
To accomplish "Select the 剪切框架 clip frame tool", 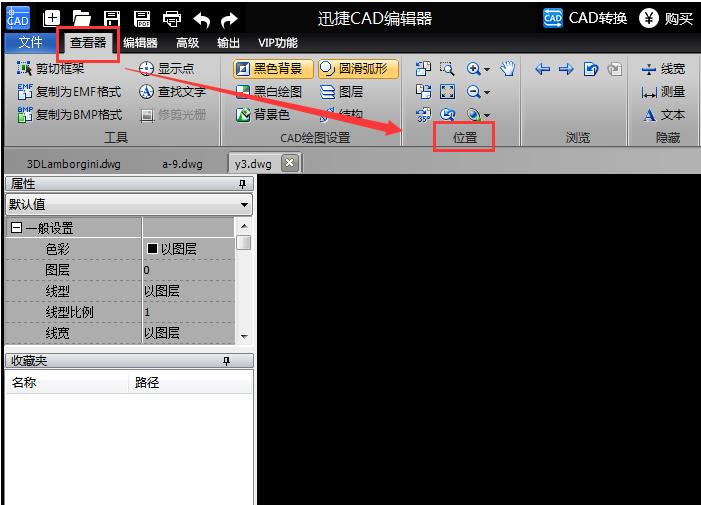I will 50,68.
